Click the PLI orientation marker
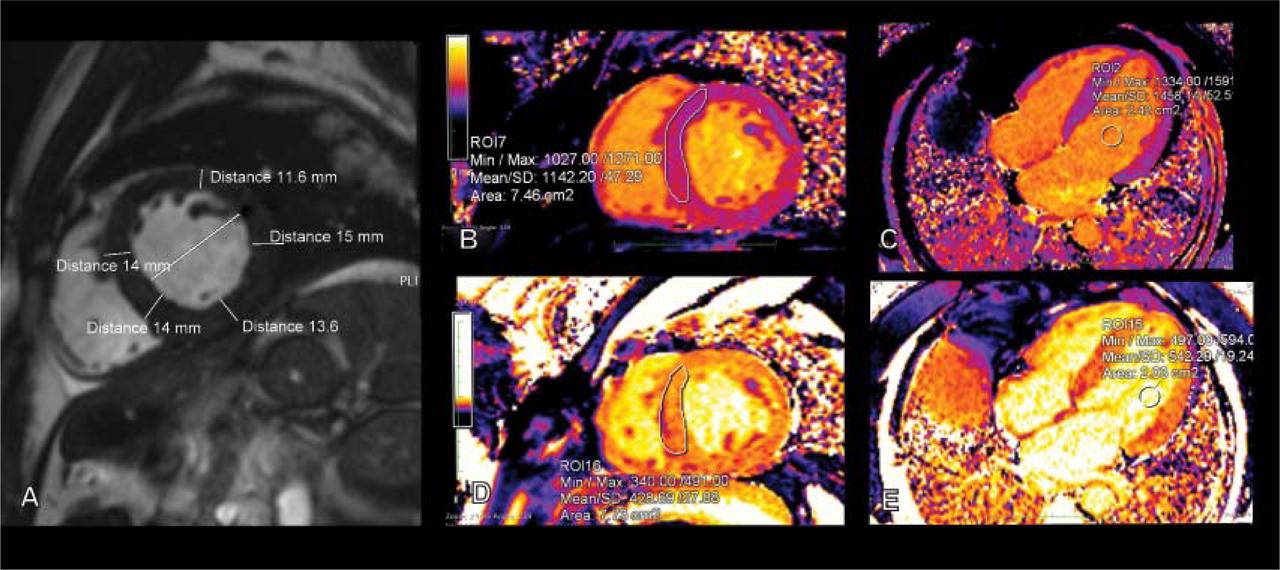 pyautogui.click(x=405, y=282)
